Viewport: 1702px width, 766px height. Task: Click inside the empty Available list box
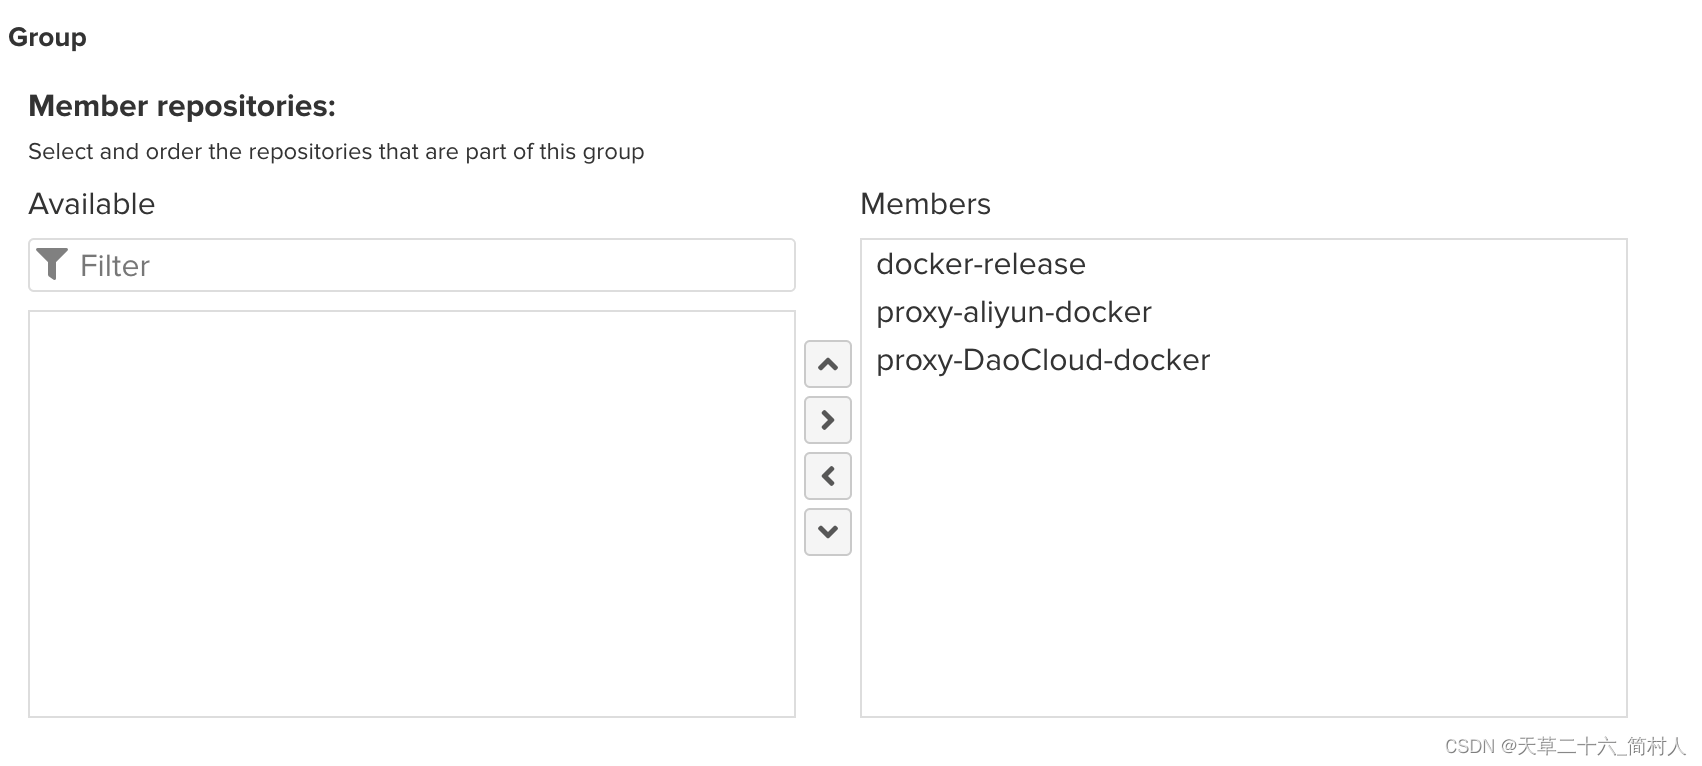pos(412,514)
